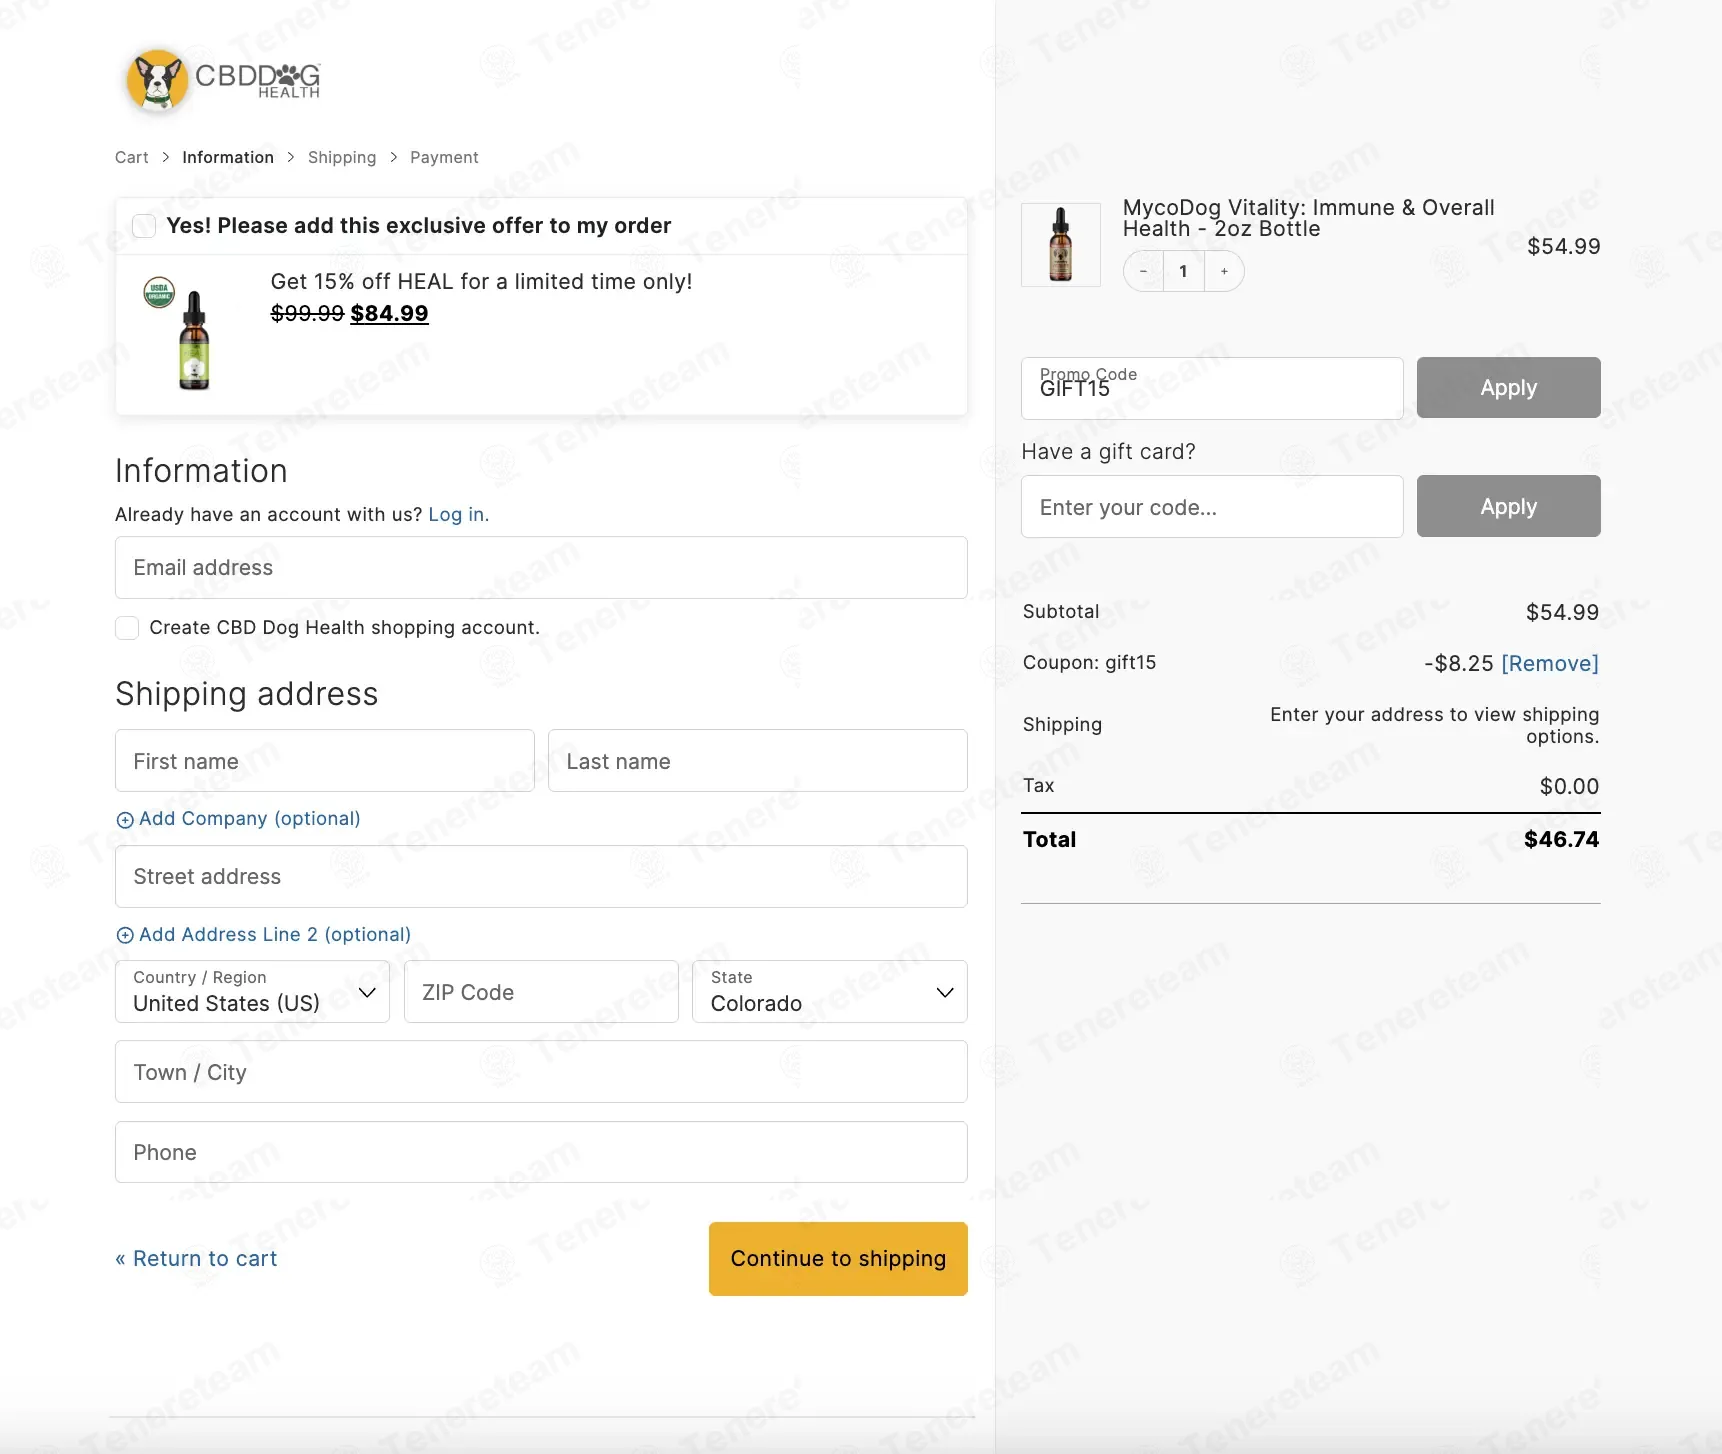Remove the gift15 coupon
Viewport: 1722px width, 1454px height.
click(1550, 664)
